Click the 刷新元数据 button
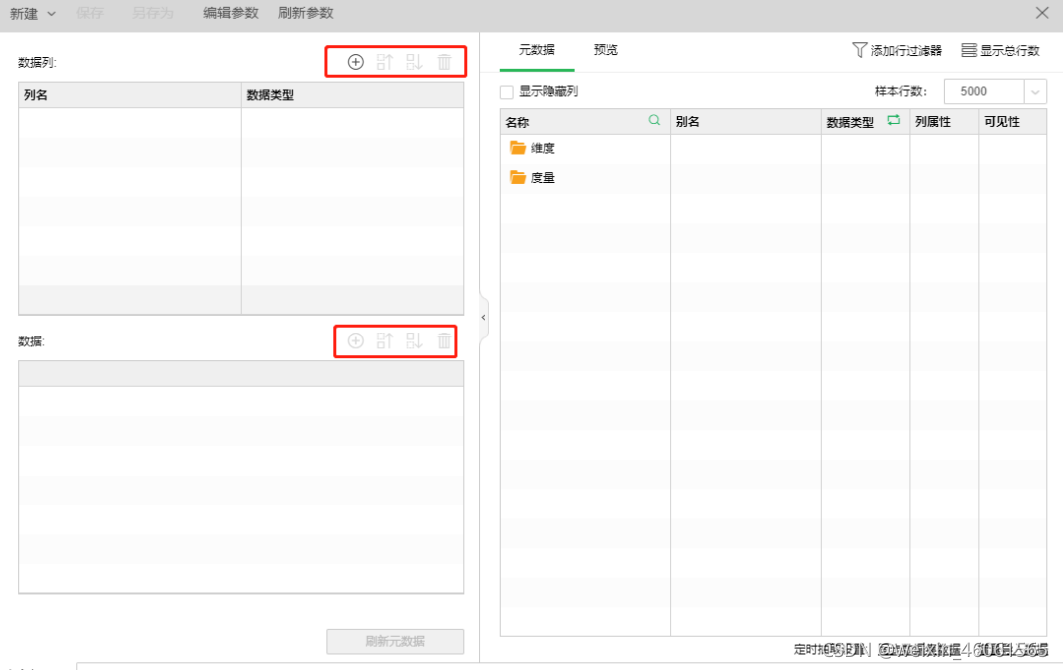 tap(395, 642)
